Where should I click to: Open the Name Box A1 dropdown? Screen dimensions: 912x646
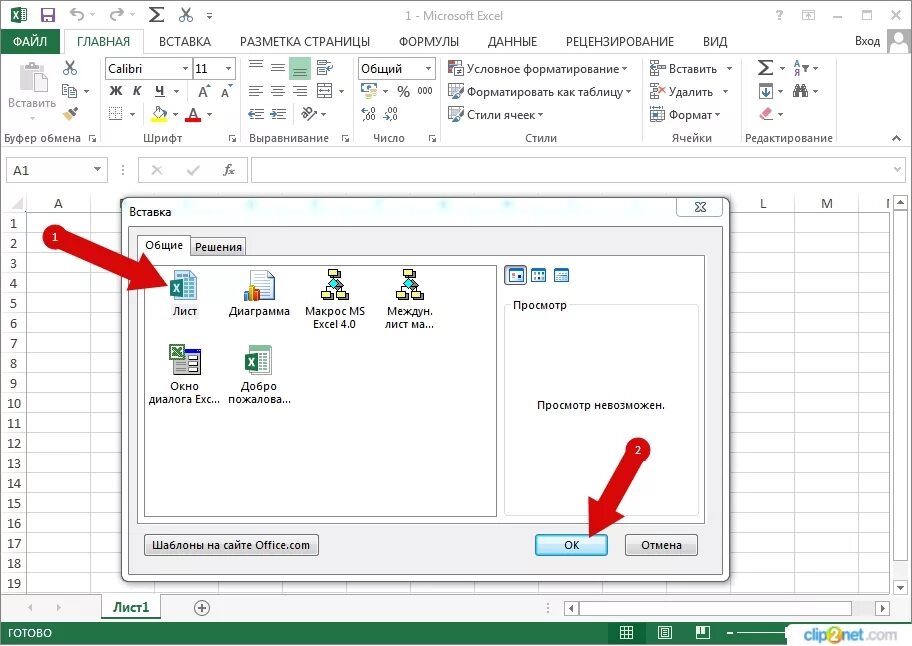tap(97, 170)
